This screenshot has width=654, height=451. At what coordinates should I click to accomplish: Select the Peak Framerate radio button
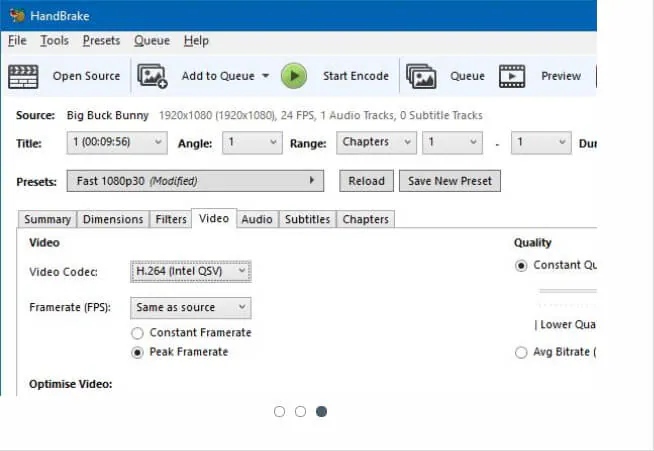[x=137, y=353]
